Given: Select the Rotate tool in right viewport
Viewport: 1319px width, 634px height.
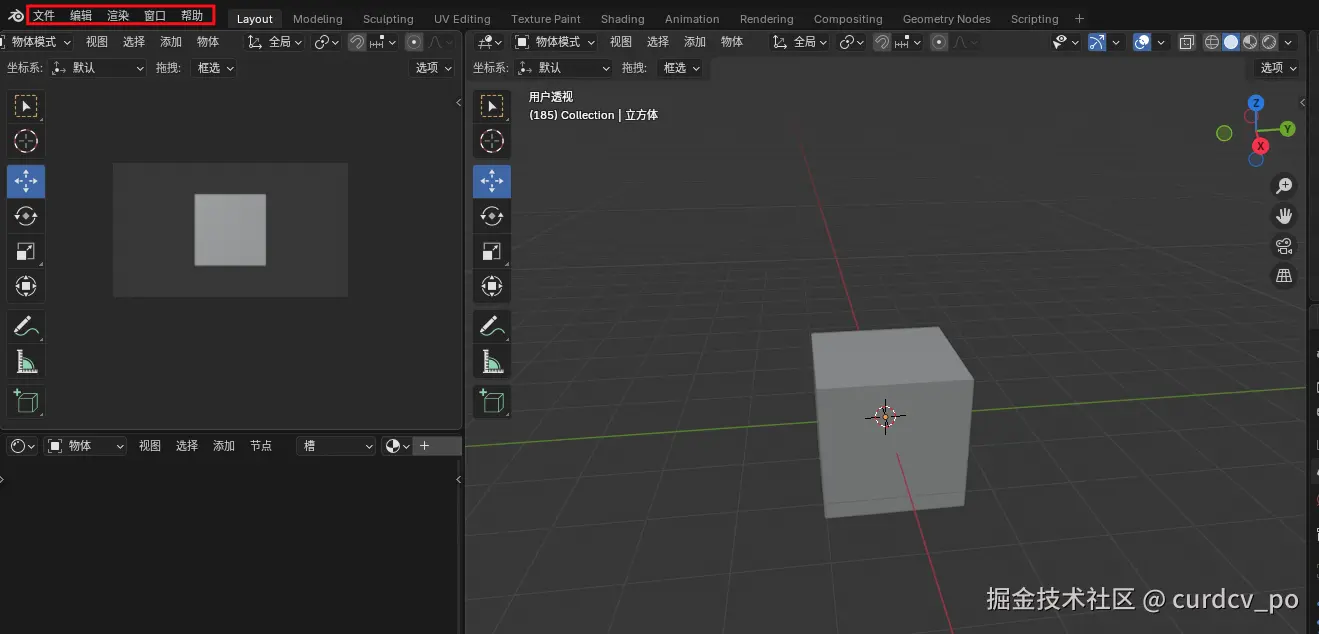Looking at the screenshot, I should (x=492, y=216).
